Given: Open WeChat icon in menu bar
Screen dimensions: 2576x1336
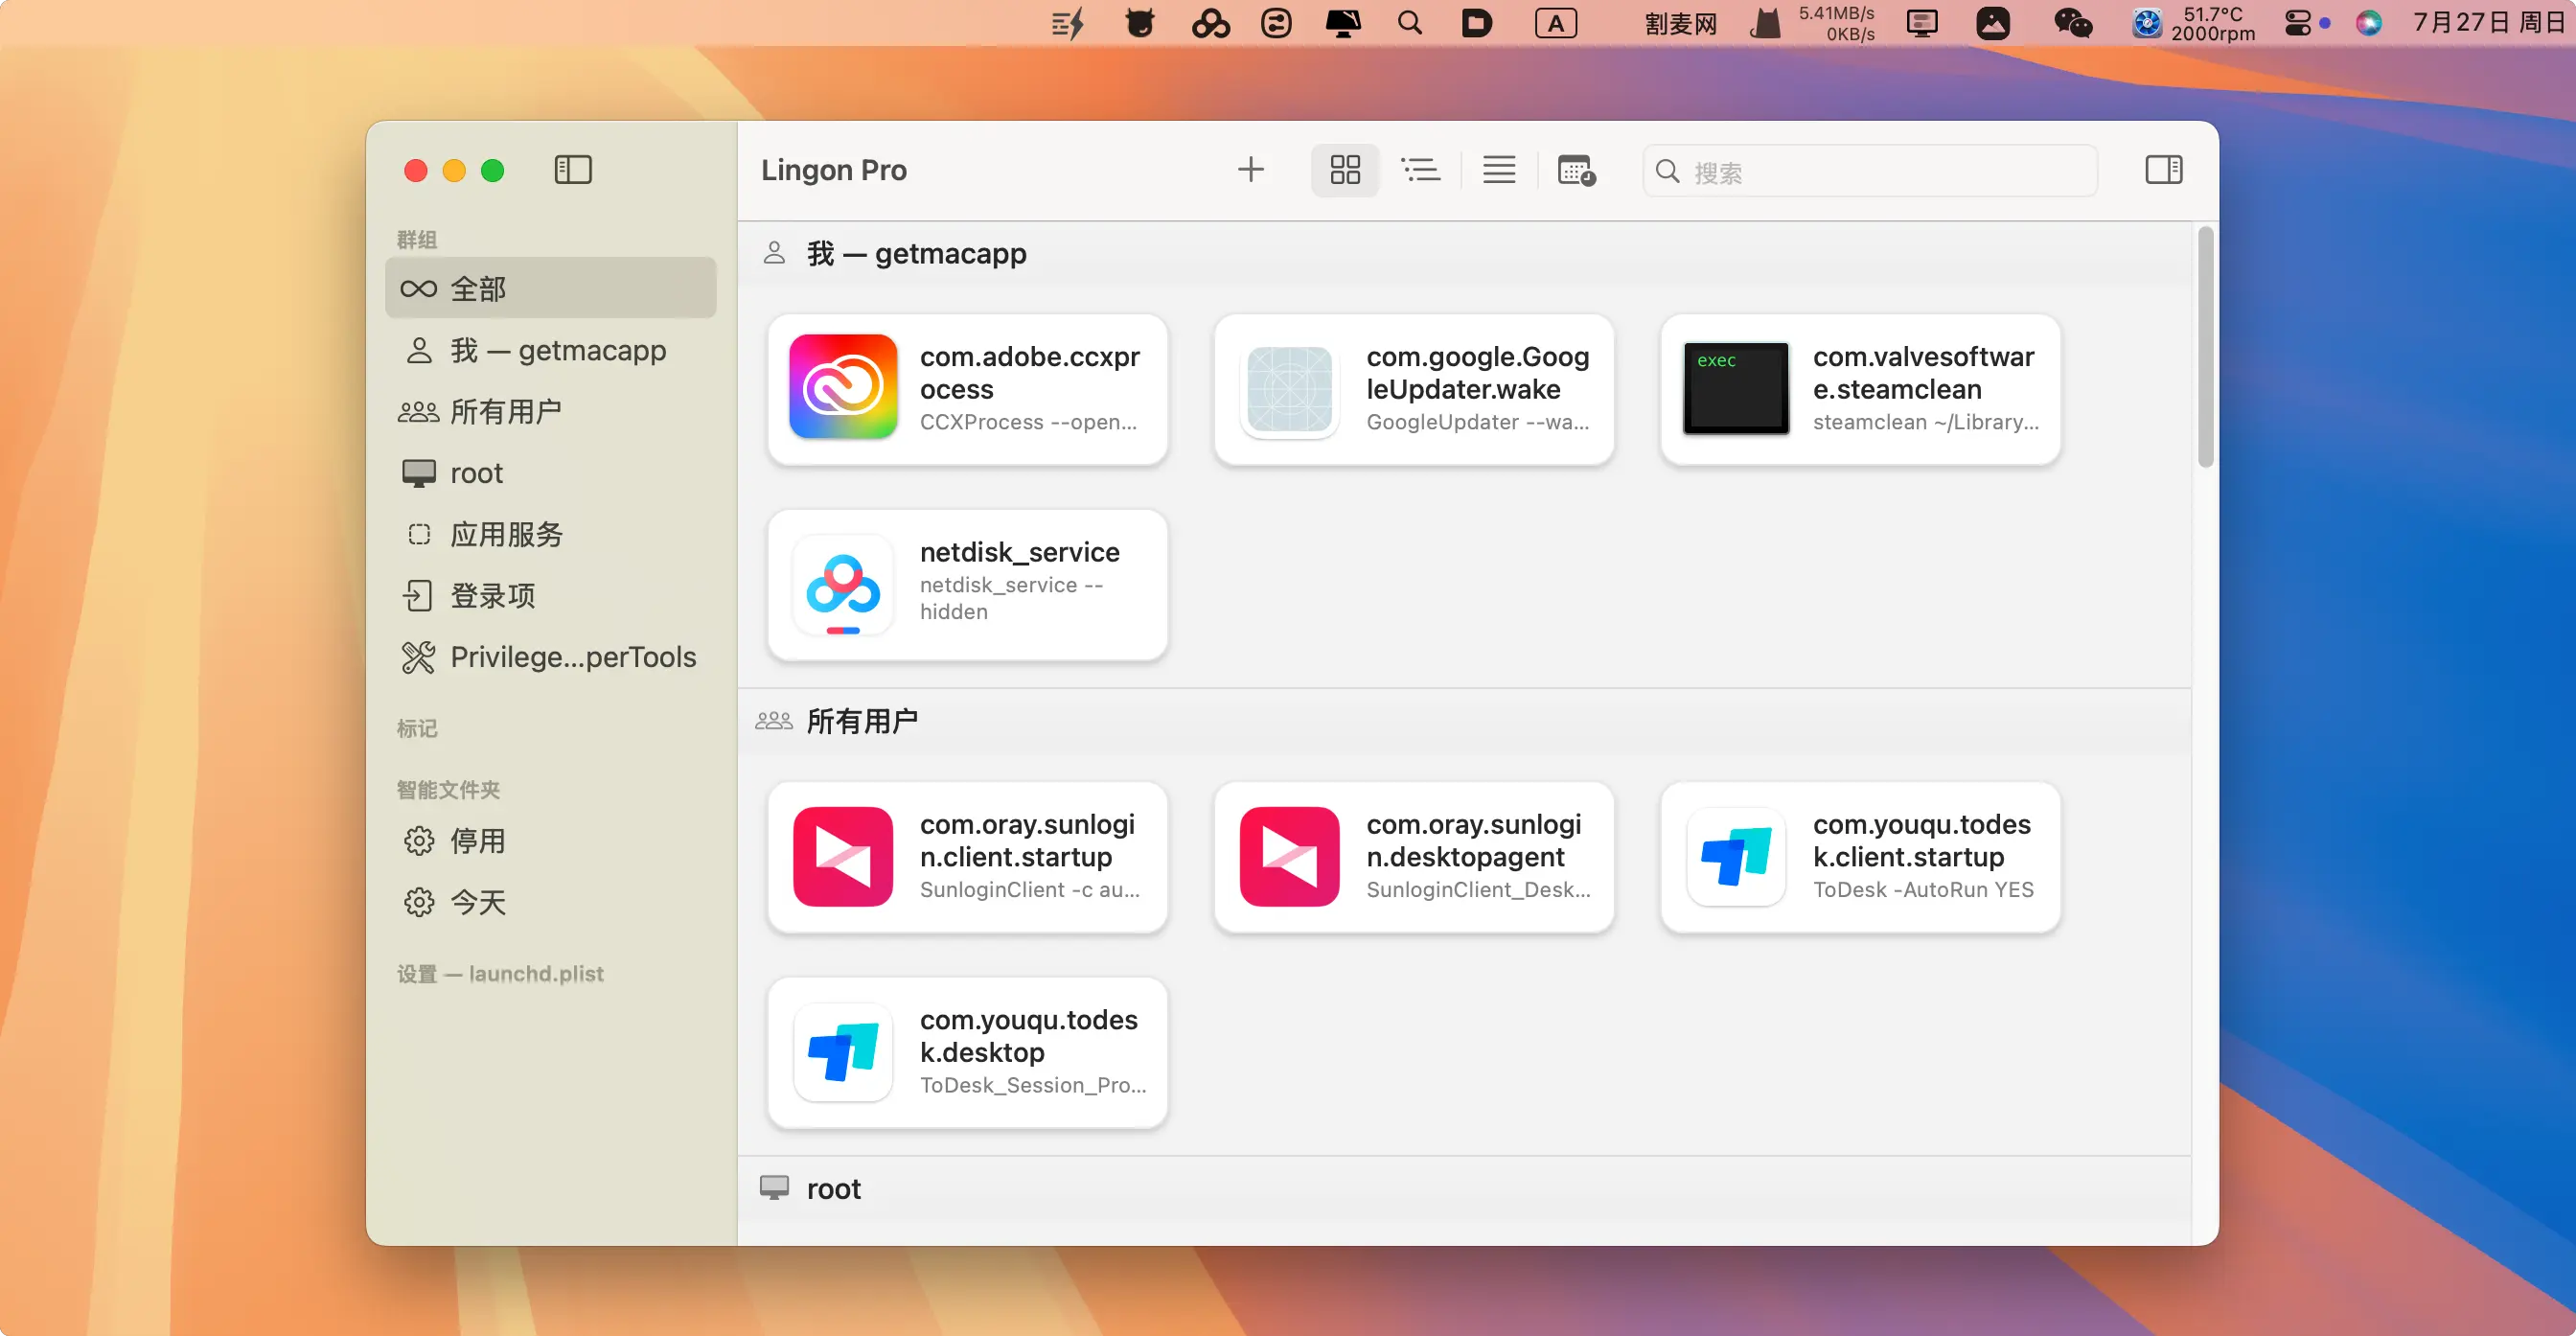Looking at the screenshot, I should click(2072, 23).
